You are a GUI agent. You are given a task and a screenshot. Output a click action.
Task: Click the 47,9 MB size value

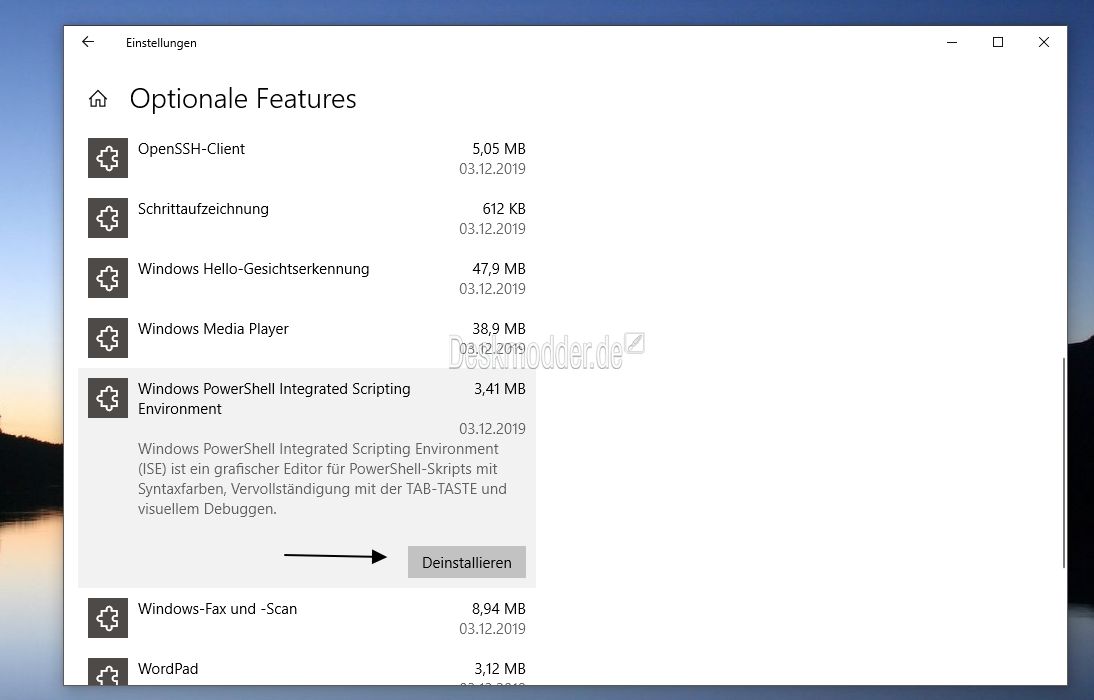point(499,269)
